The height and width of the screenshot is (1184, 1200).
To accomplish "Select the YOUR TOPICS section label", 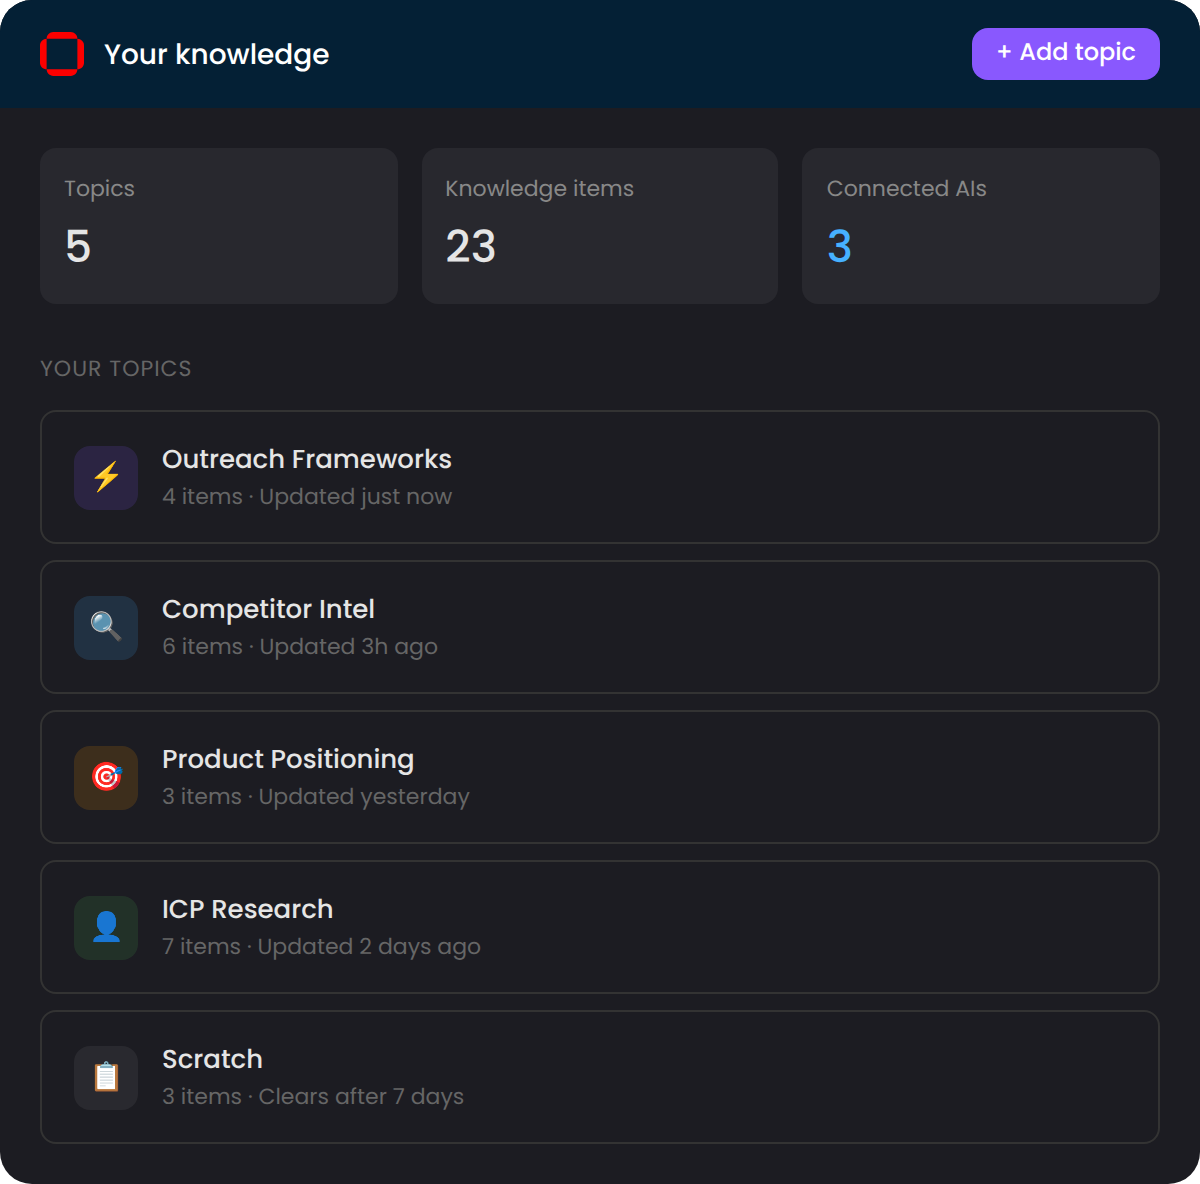I will 115,368.
